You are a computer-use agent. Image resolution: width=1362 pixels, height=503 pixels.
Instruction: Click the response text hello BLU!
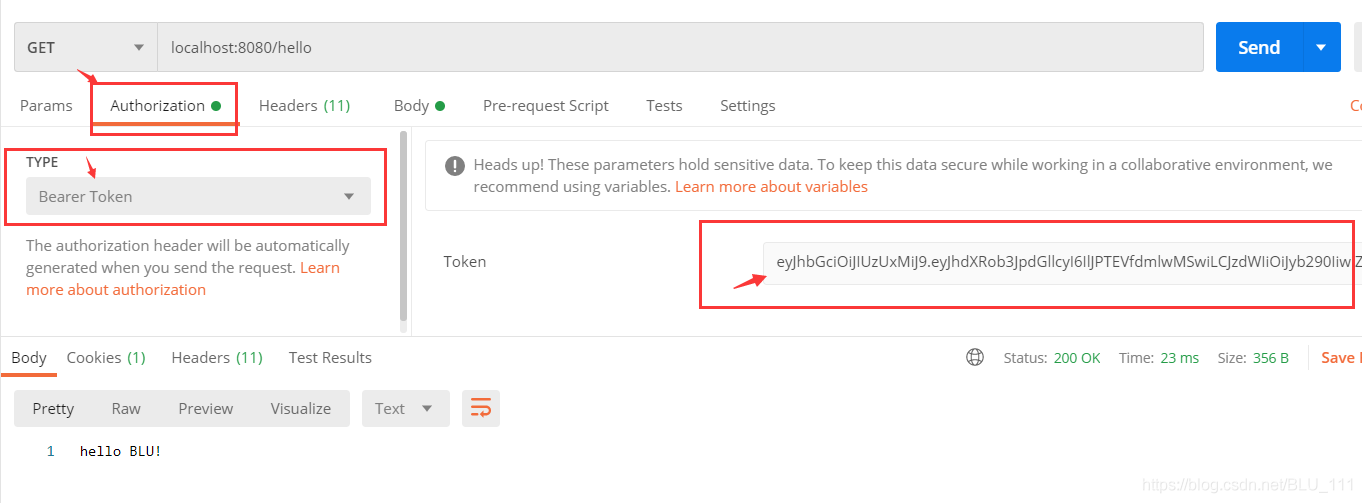[121, 451]
